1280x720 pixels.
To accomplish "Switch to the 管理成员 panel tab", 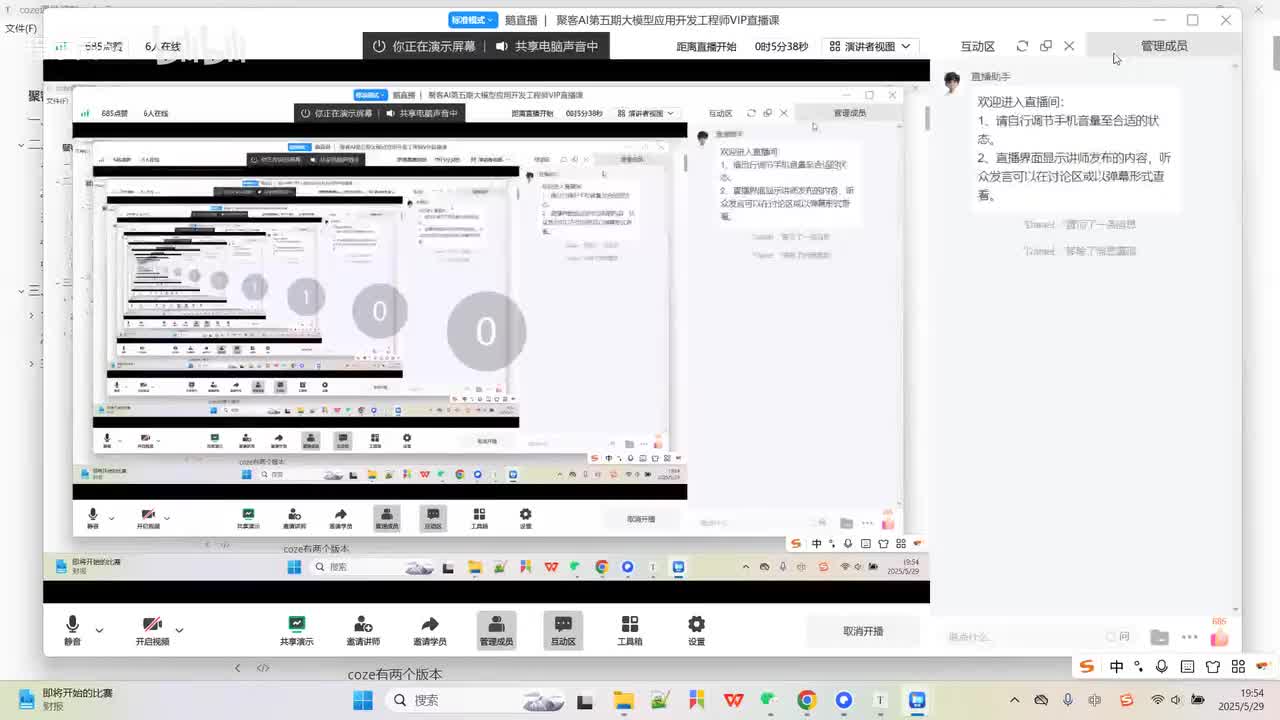I will (x=1164, y=46).
